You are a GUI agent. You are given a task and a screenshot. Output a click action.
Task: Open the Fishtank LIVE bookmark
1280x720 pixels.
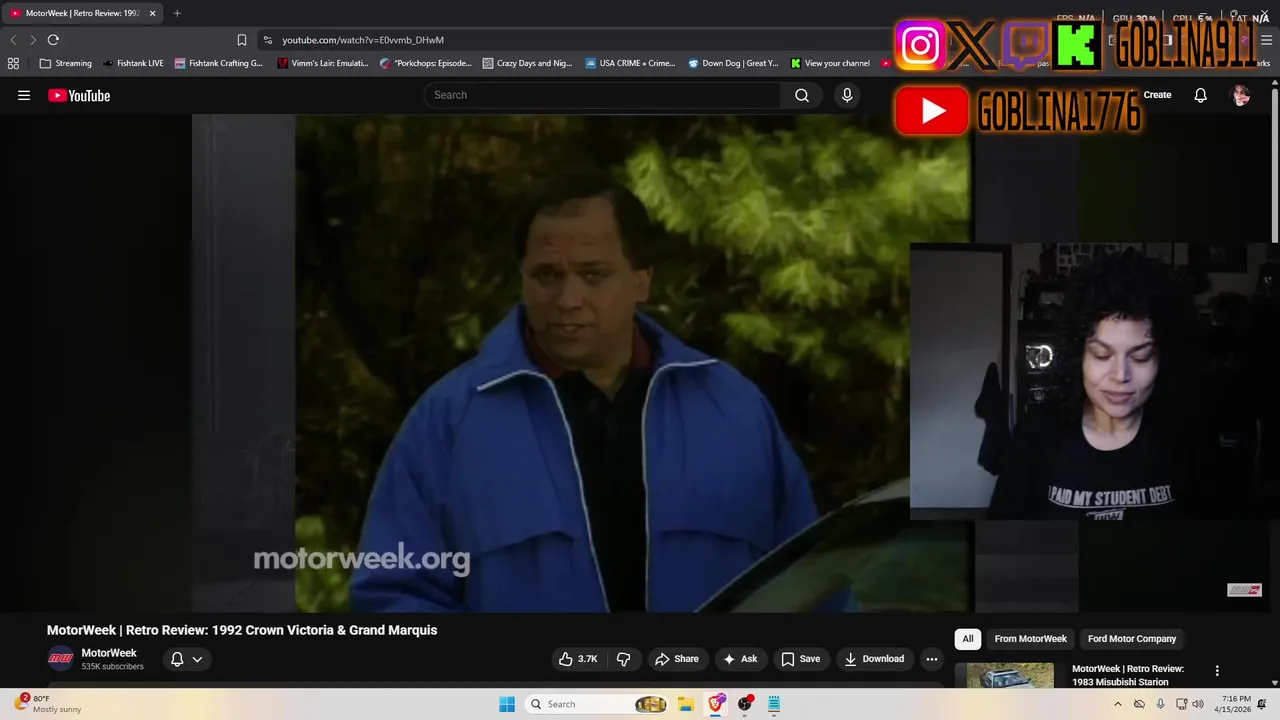tap(133, 63)
